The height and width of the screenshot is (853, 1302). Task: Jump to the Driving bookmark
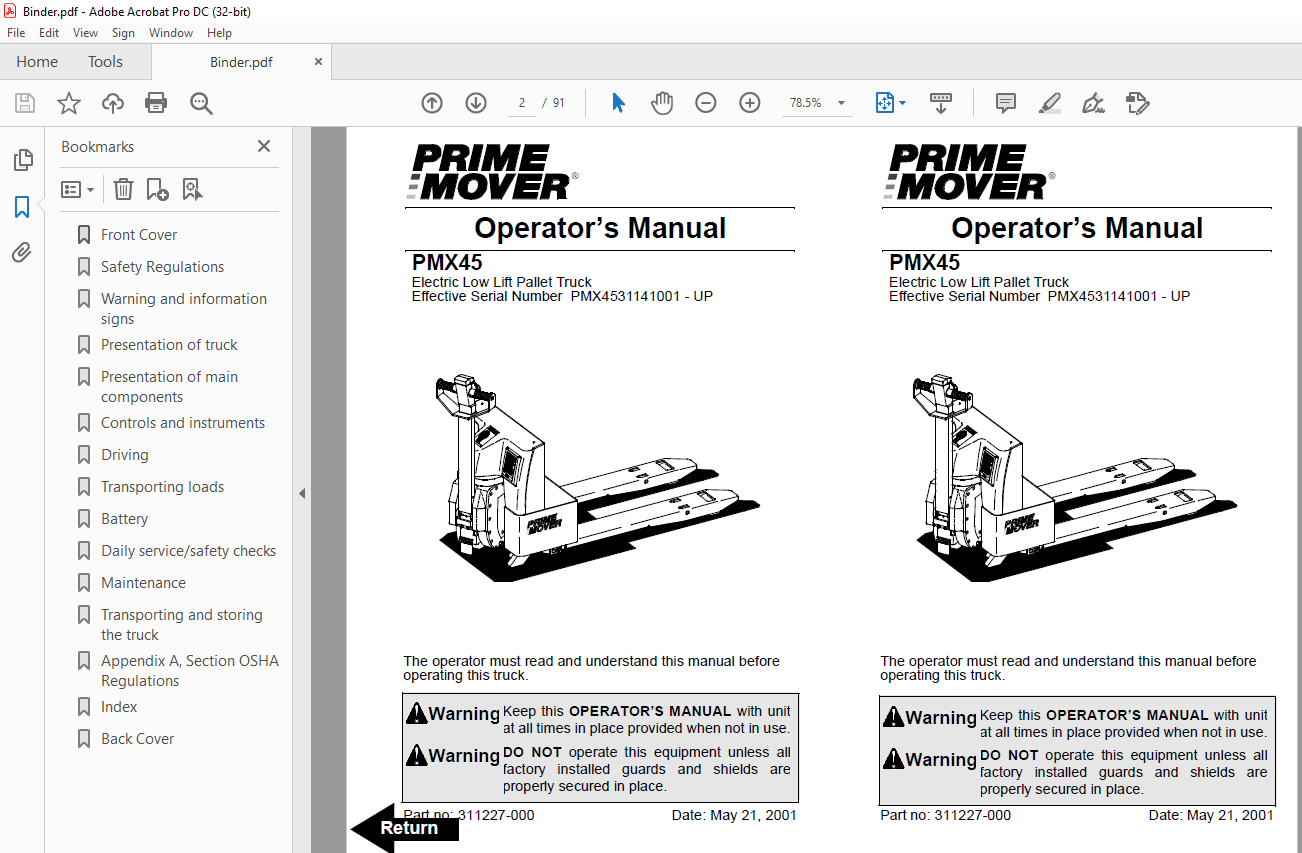(124, 455)
